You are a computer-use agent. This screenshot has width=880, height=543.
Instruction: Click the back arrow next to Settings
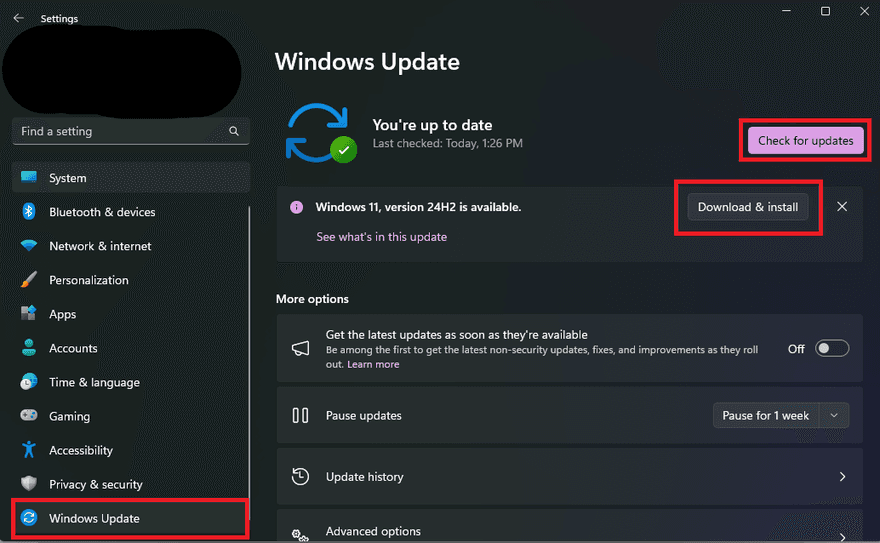[x=19, y=18]
